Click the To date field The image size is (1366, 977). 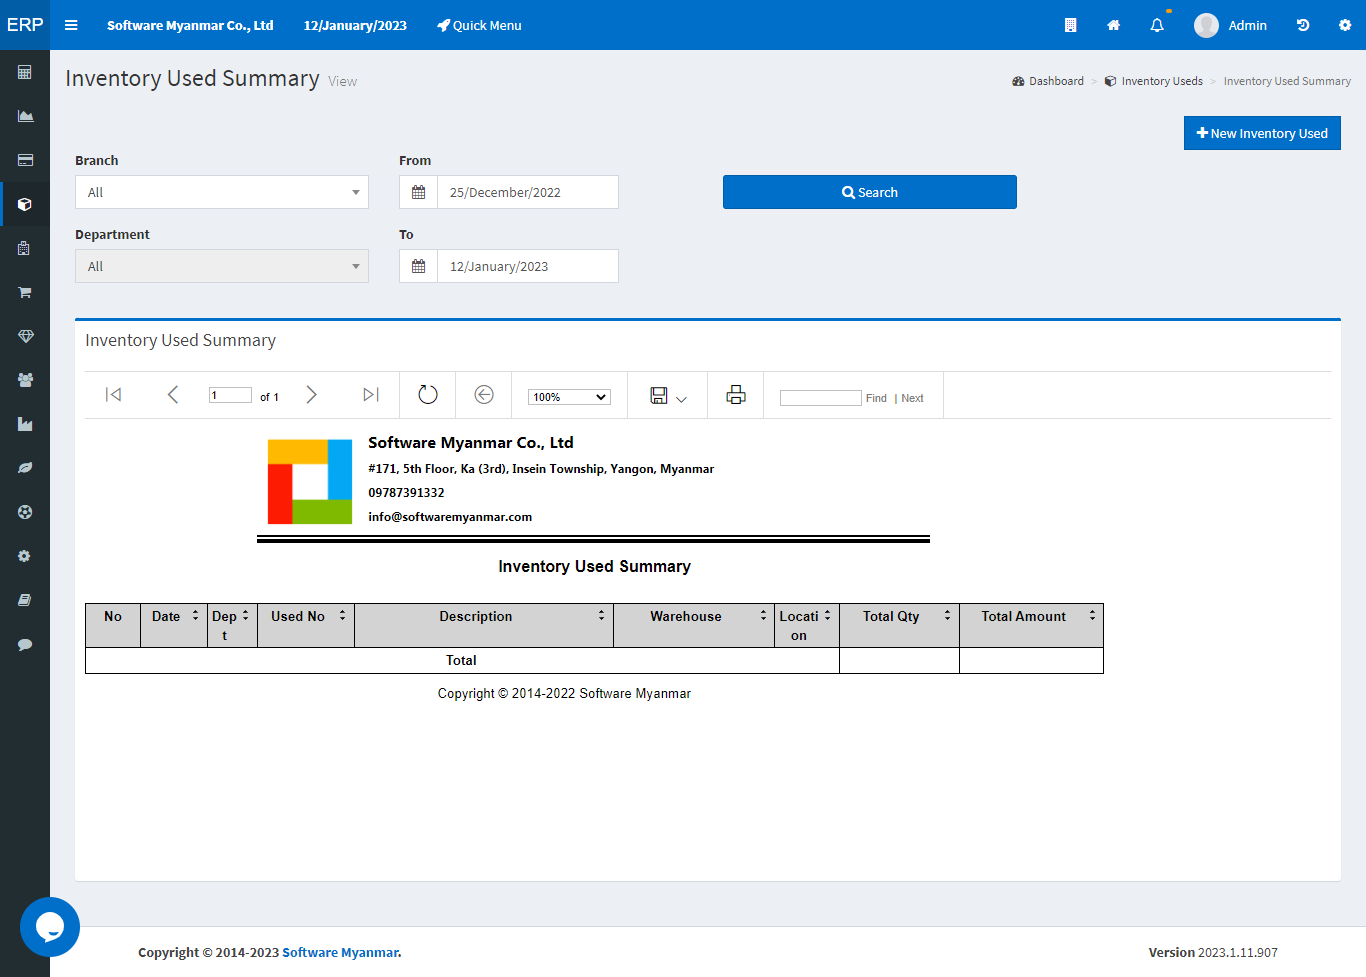[528, 266]
